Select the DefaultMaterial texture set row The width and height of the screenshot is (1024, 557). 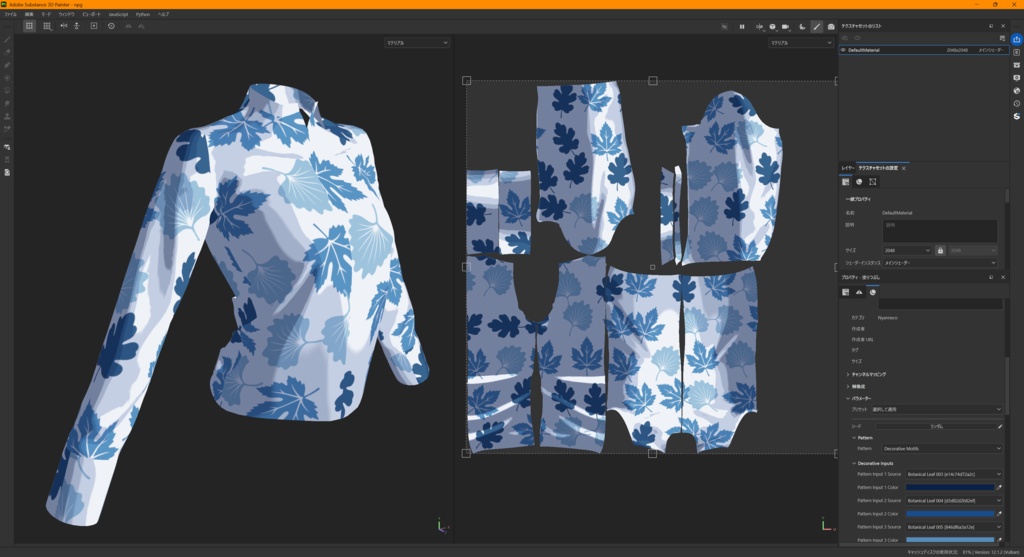pyautogui.click(x=923, y=50)
